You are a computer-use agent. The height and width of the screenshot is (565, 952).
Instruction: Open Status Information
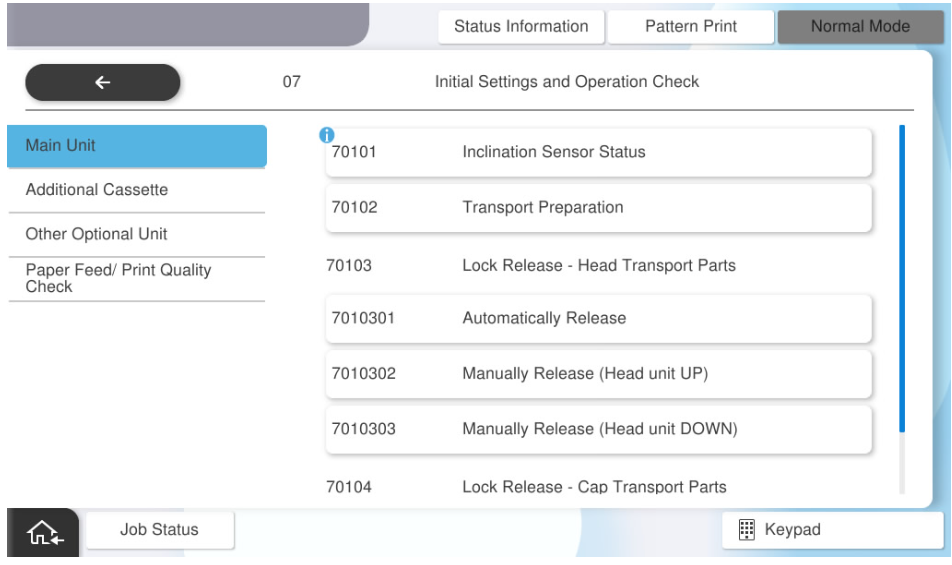point(521,27)
